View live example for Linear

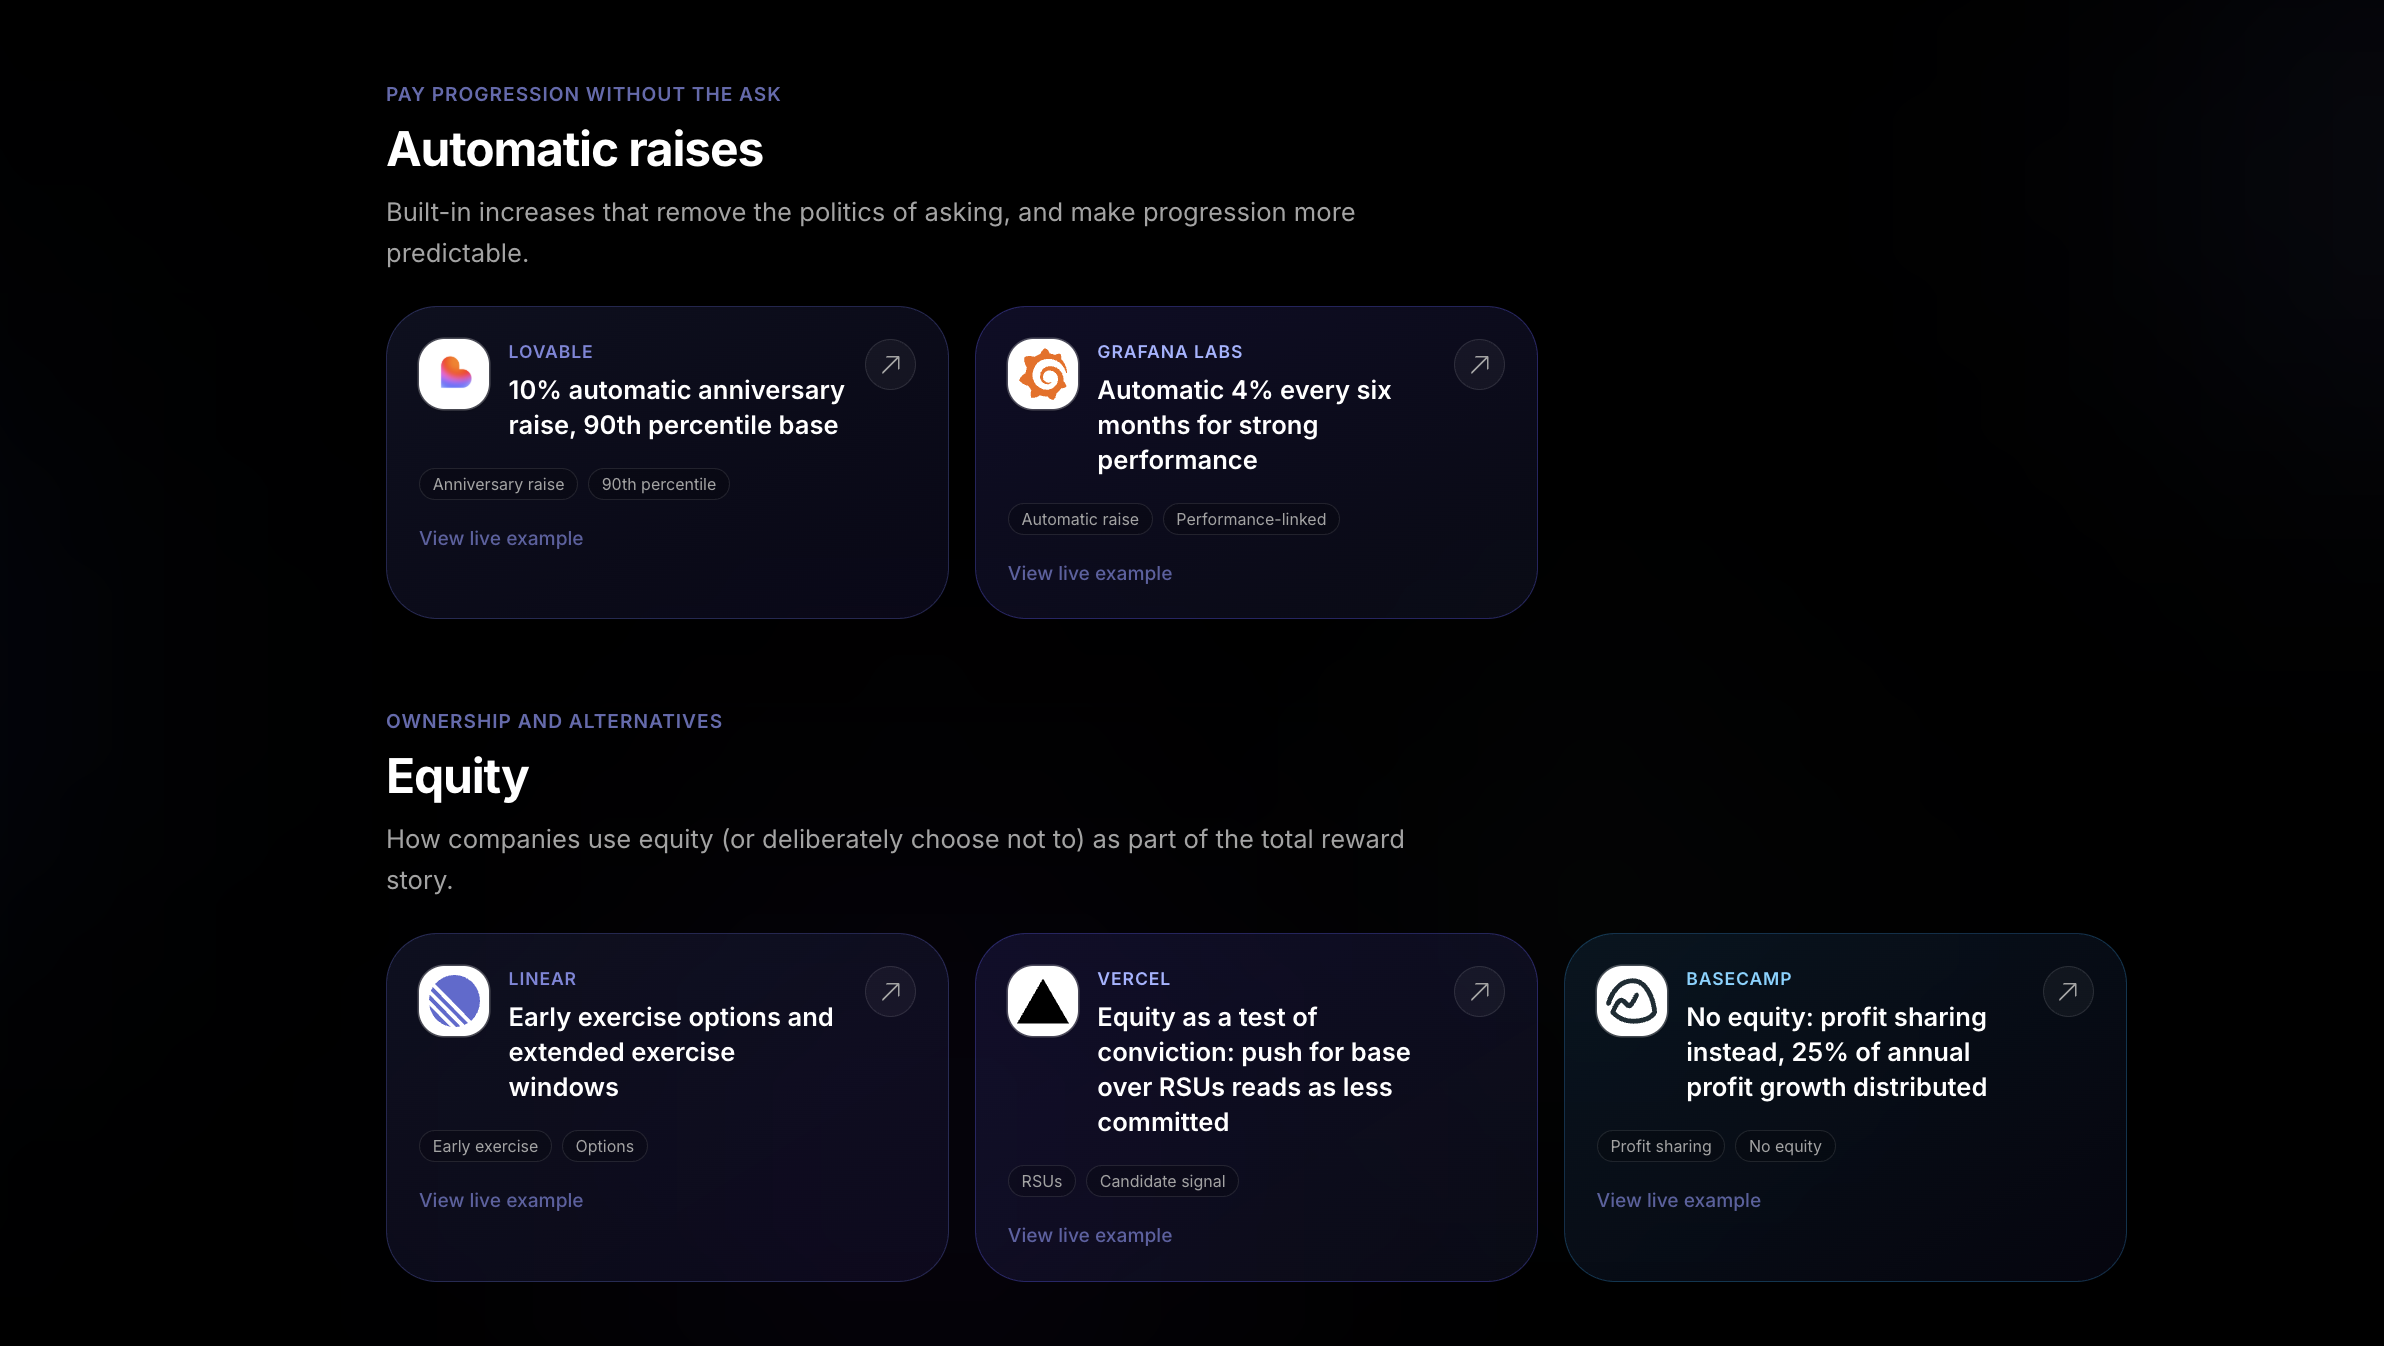(x=501, y=1200)
